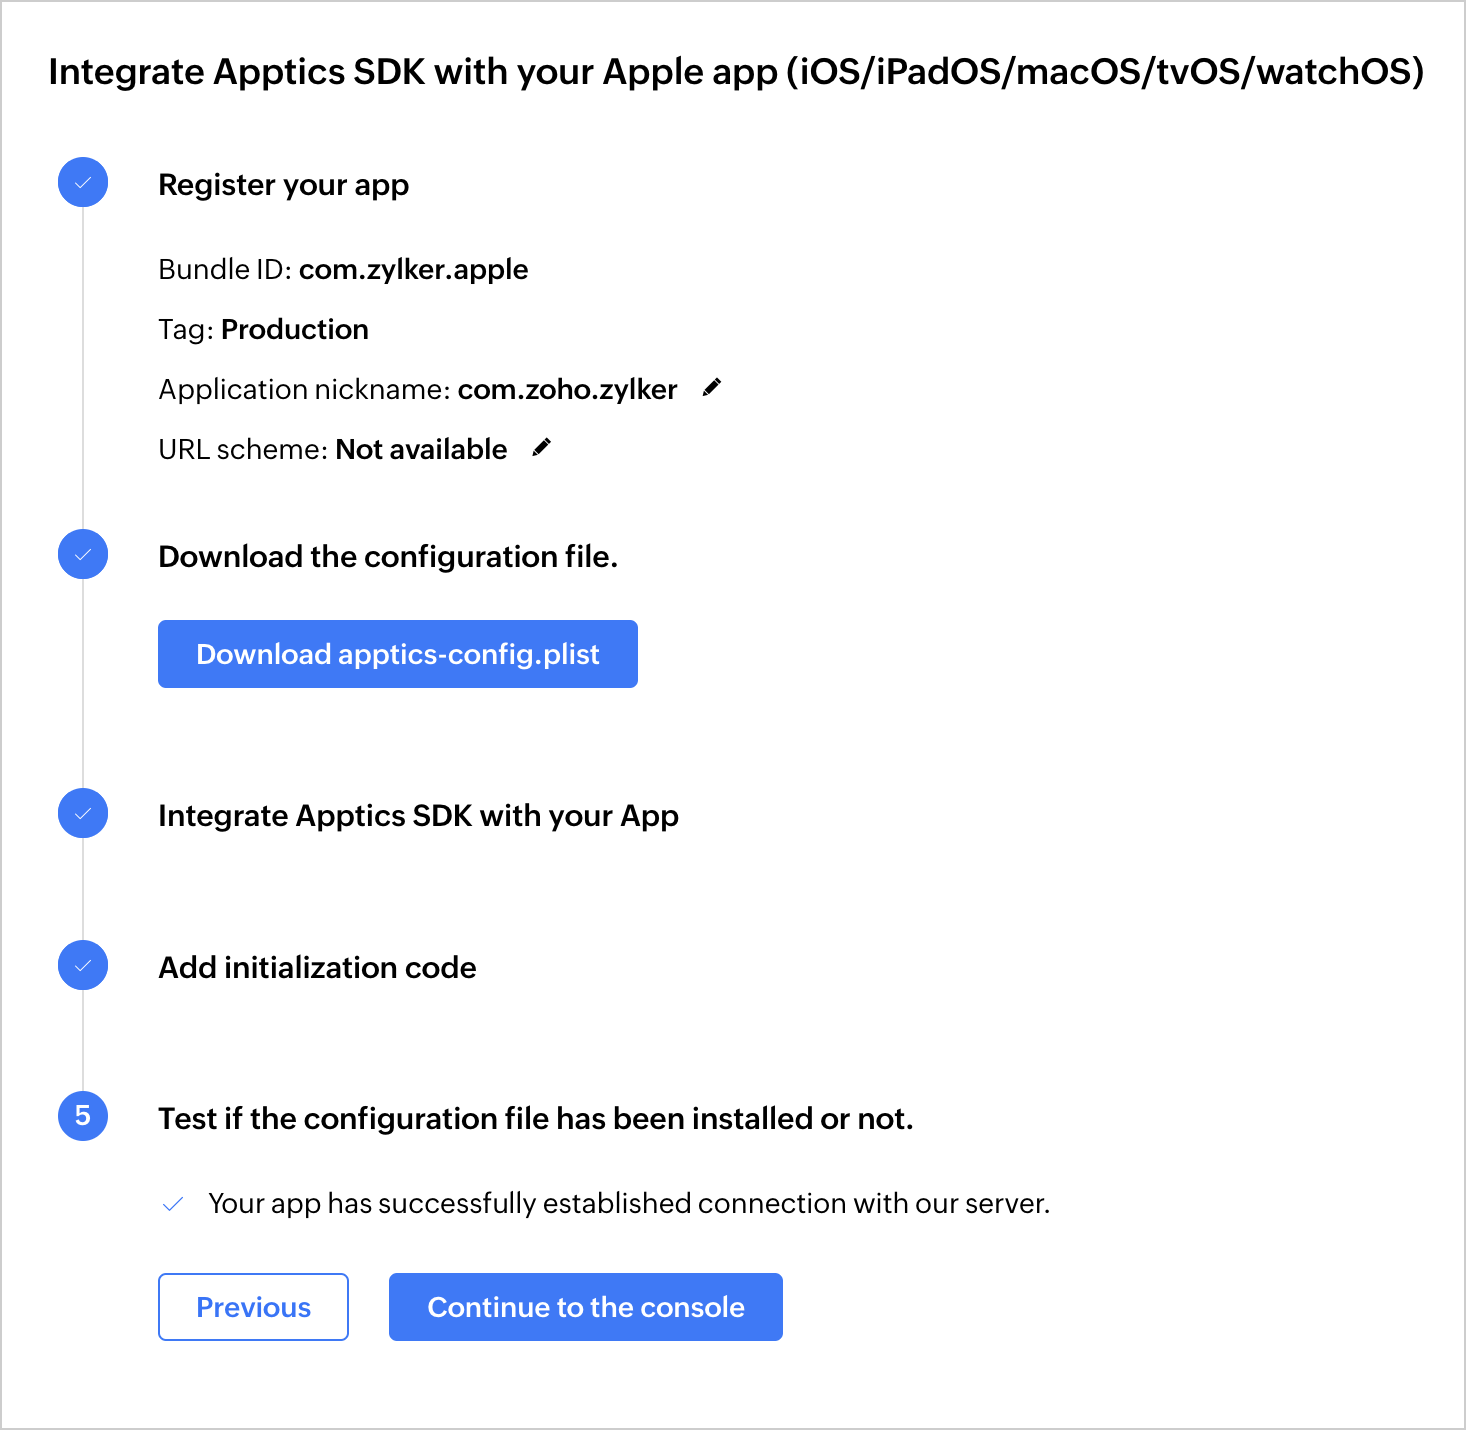Click the successful connection status message
Image resolution: width=1466 pixels, height=1430 pixels.
pyautogui.click(x=629, y=1203)
